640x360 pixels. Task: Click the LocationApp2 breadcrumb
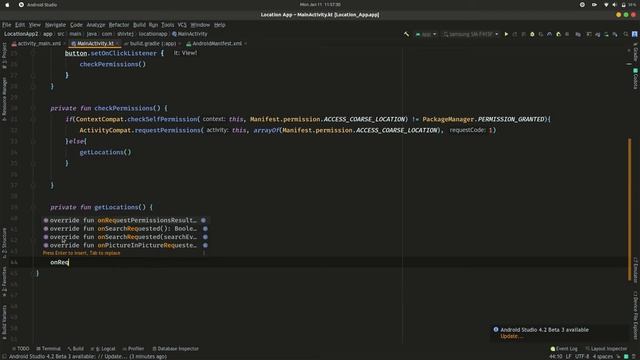coord(21,34)
